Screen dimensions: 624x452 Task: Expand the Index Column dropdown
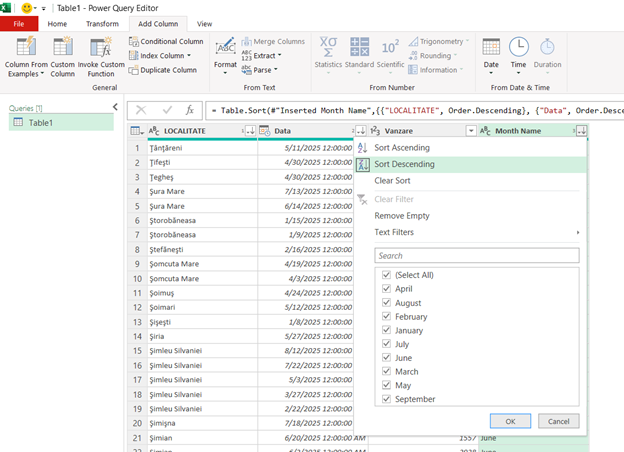[189, 56]
